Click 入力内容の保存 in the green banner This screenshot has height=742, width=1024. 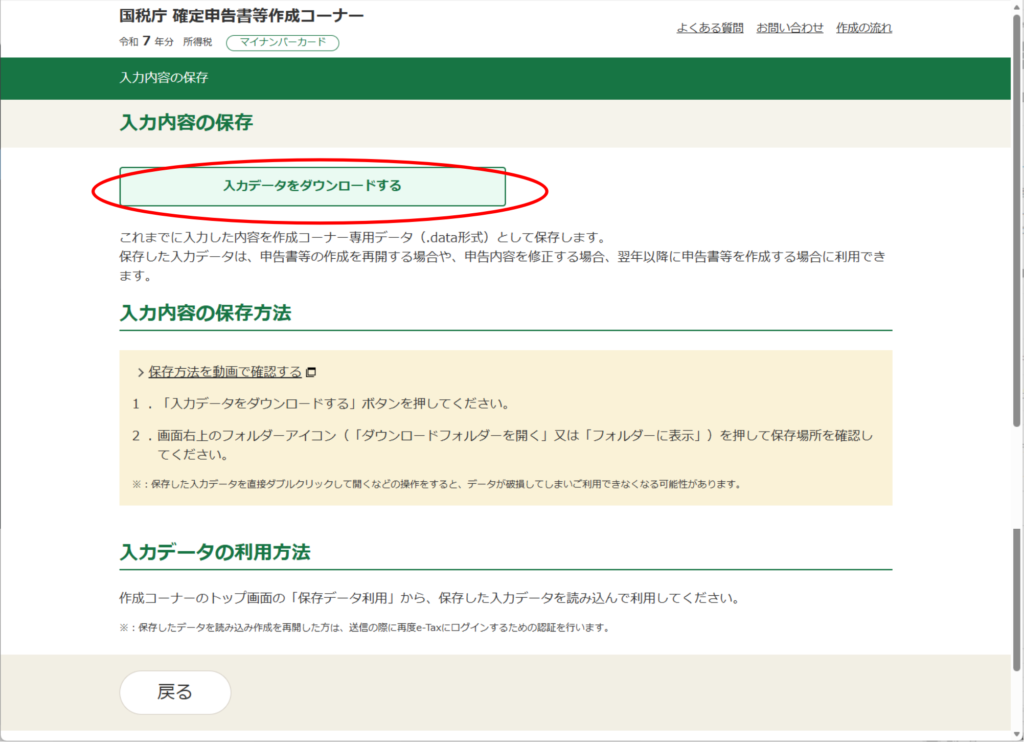(163, 78)
